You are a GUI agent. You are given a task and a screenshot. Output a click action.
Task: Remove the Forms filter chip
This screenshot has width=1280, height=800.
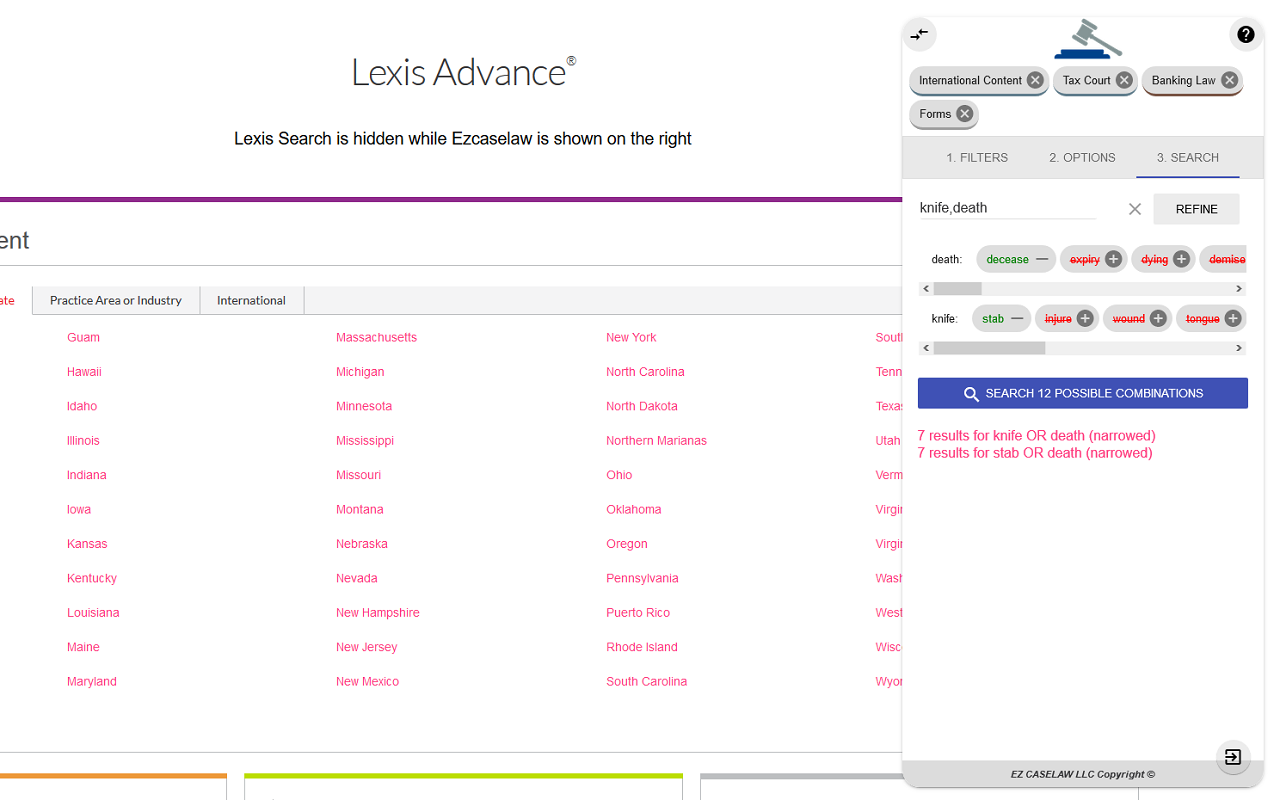[x=964, y=114]
